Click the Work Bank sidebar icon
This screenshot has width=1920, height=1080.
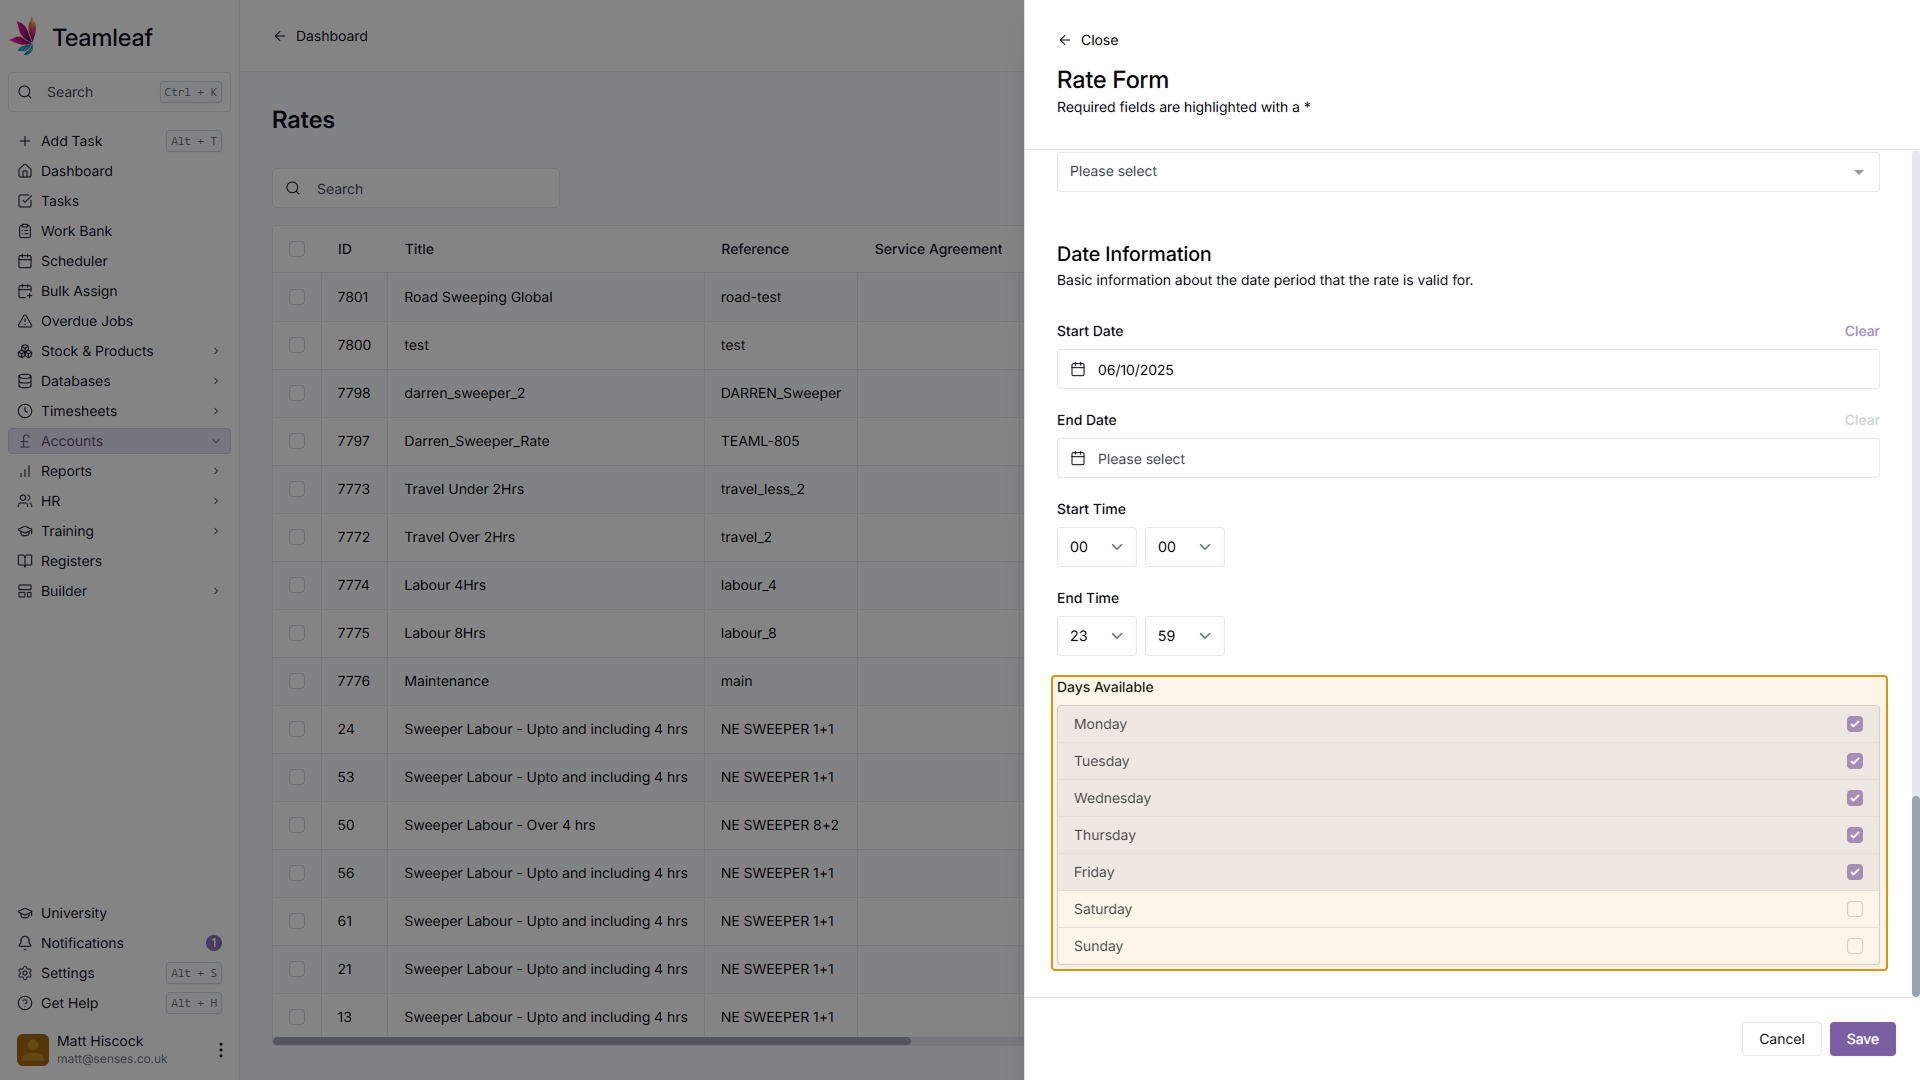25,231
